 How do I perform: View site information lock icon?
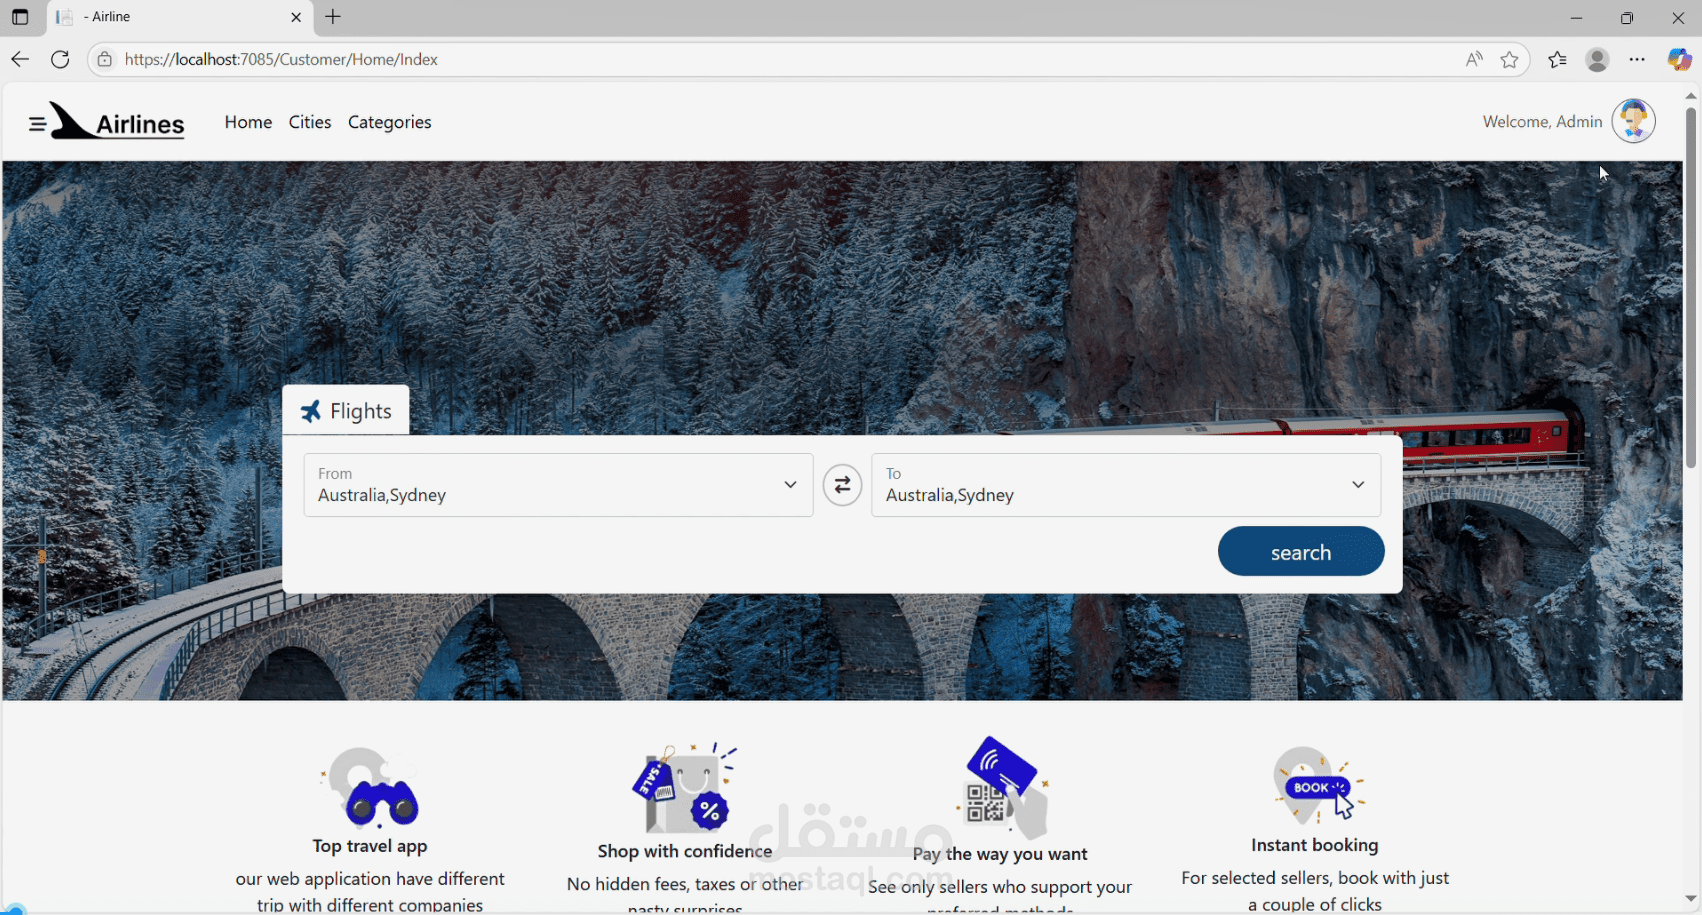click(104, 60)
